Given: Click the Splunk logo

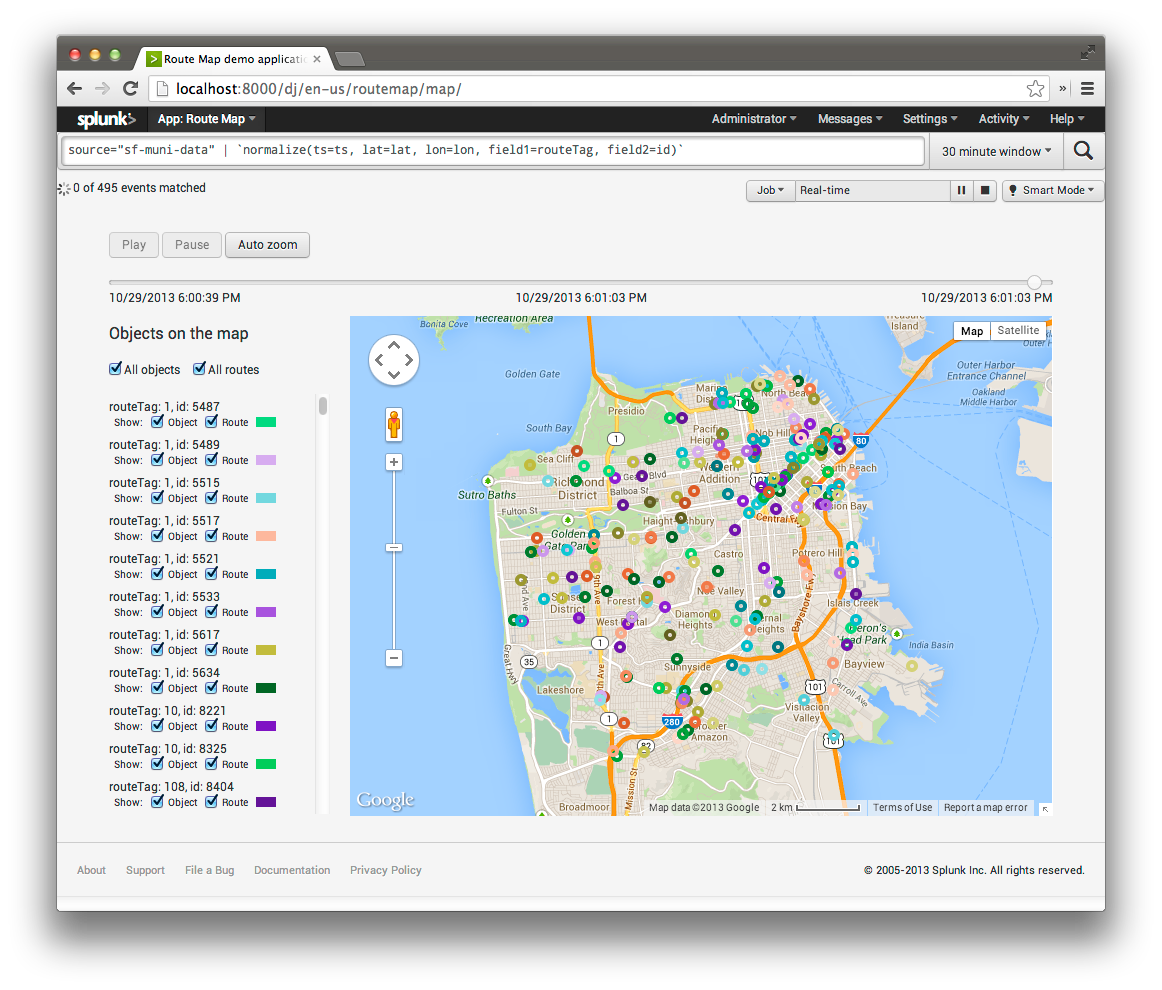Looking at the screenshot, I should click(x=106, y=119).
